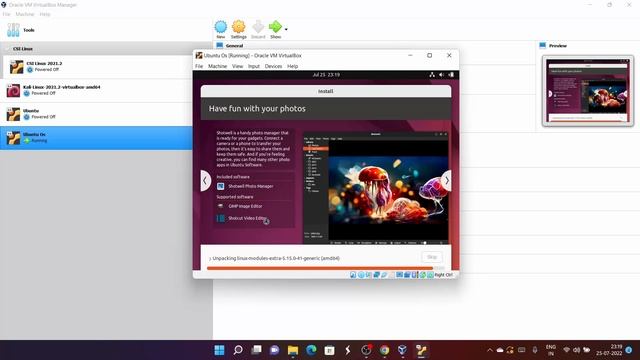This screenshot has width=640, height=360.
Task: Open Help menu of the VM window
Action: coord(292,66)
